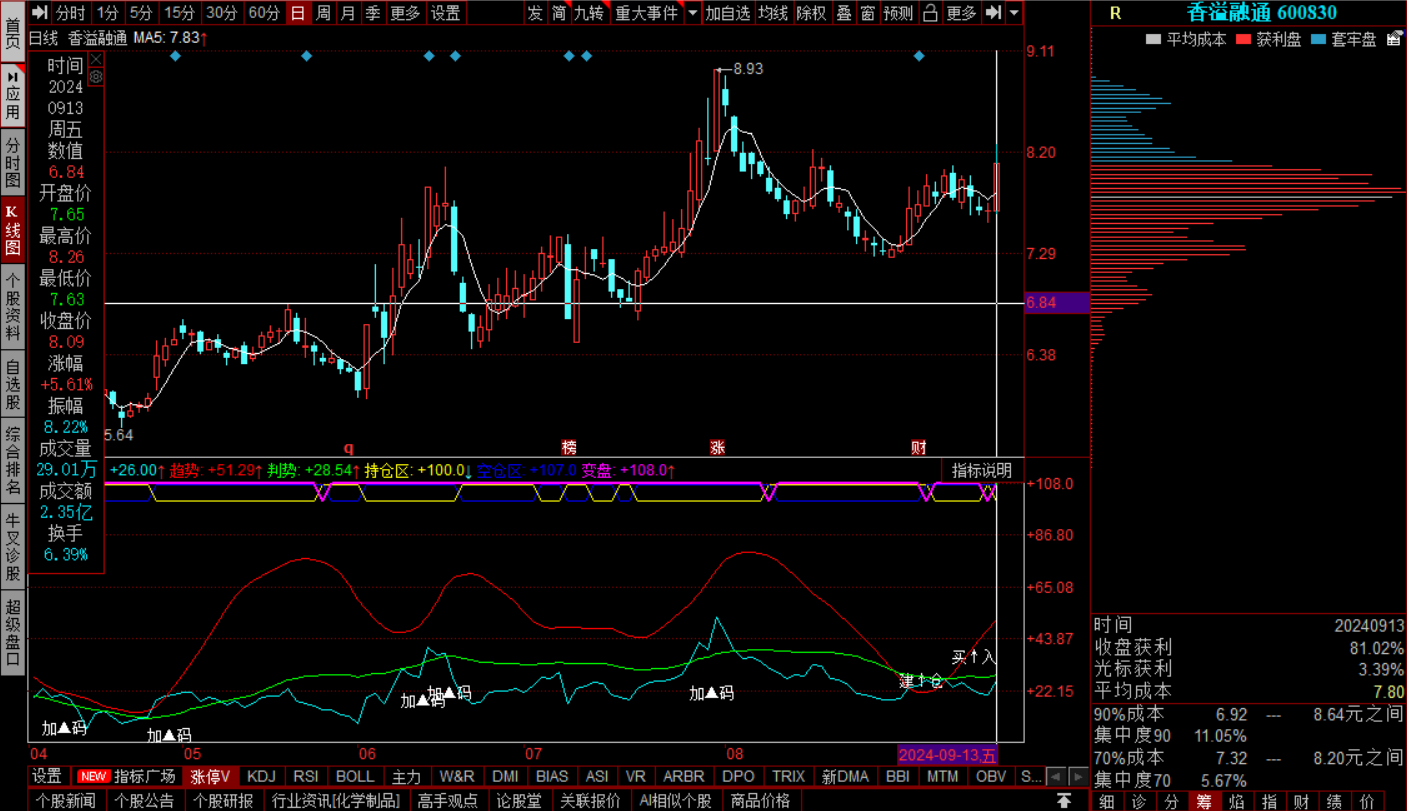Toggle 预测 forecast display
Viewport: 1407px width, 811px height.
(x=898, y=13)
